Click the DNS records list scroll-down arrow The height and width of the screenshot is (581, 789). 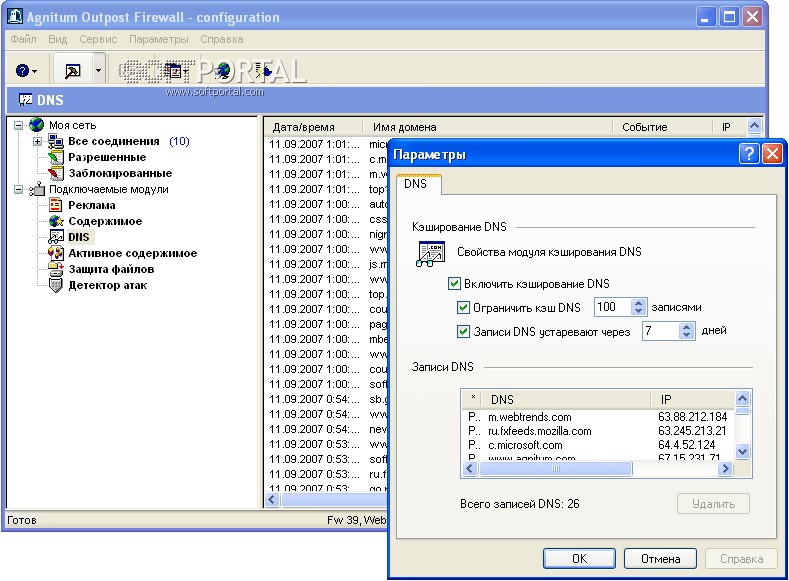pos(743,451)
